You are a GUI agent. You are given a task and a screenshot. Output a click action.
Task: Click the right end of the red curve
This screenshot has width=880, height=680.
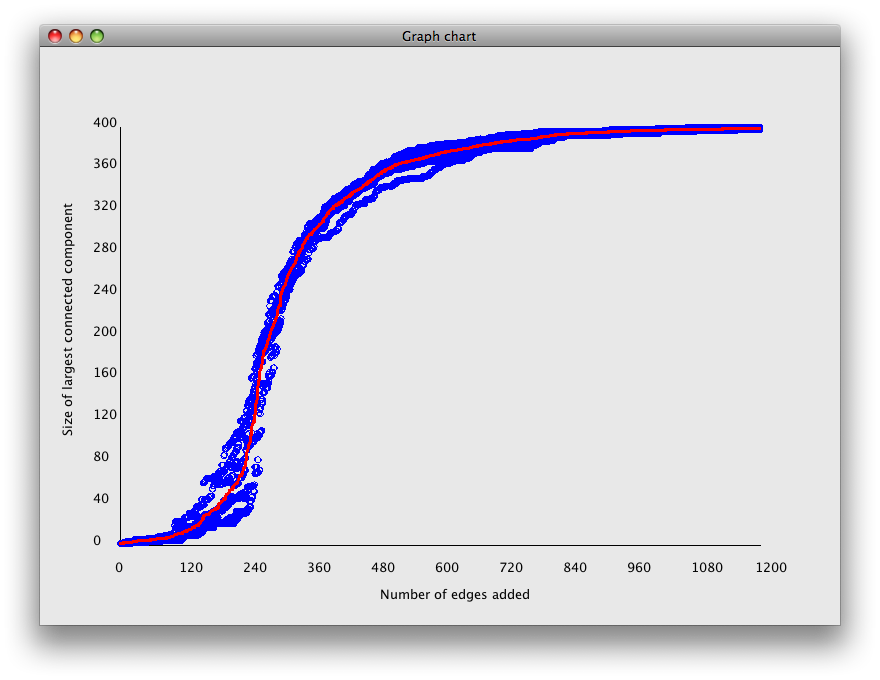[760, 129]
